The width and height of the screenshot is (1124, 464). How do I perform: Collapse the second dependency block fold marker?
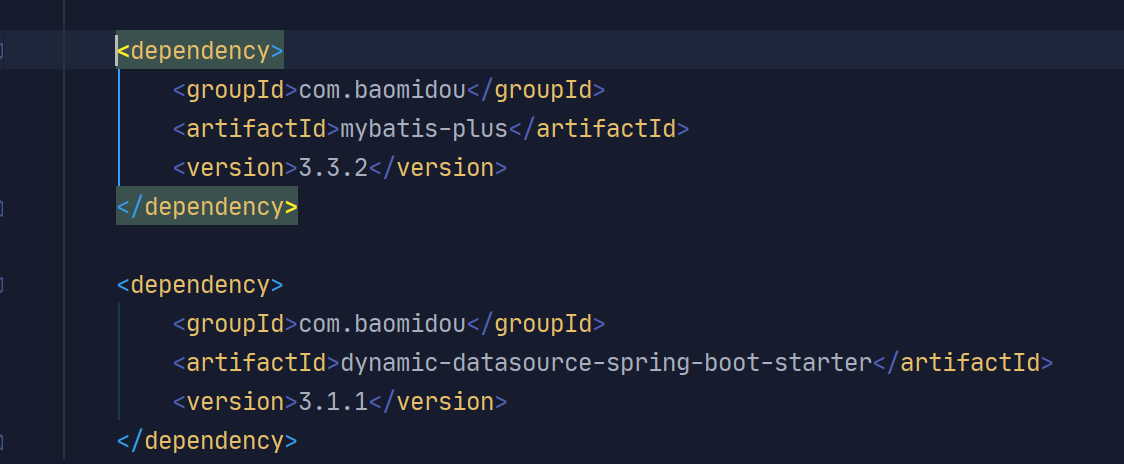[2, 285]
